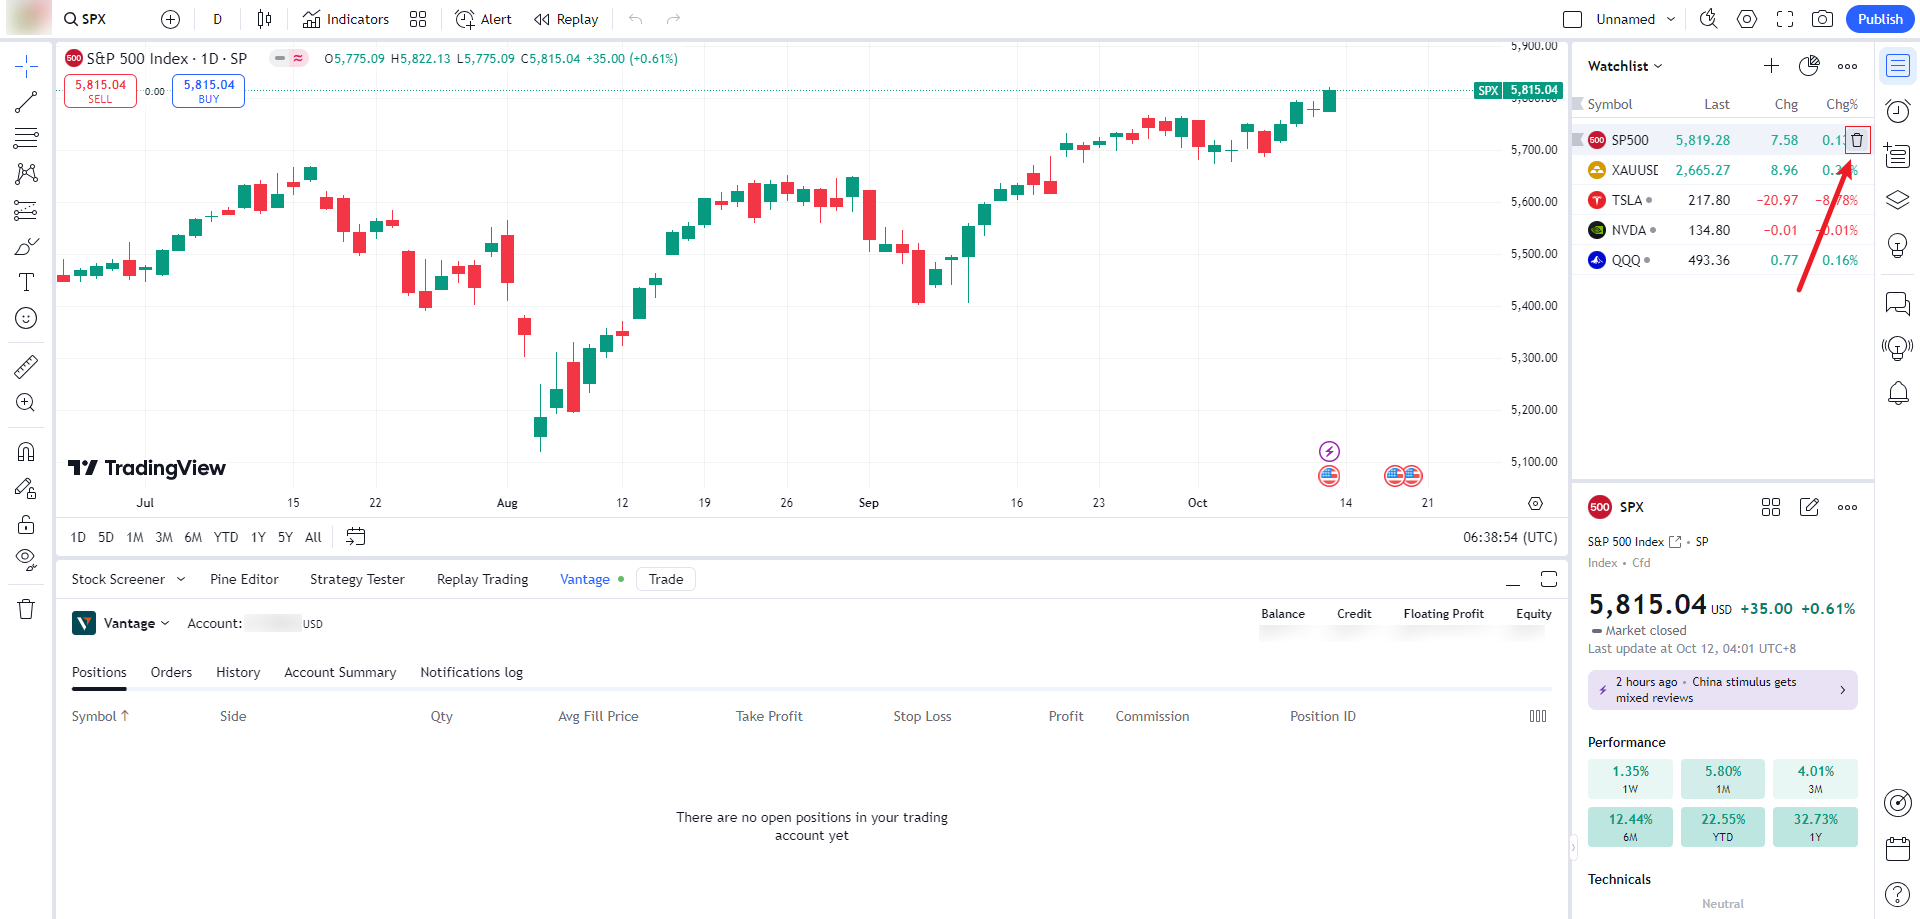This screenshot has height=919, width=1920.
Task: Click the blue Publish button
Action: [x=1880, y=19]
